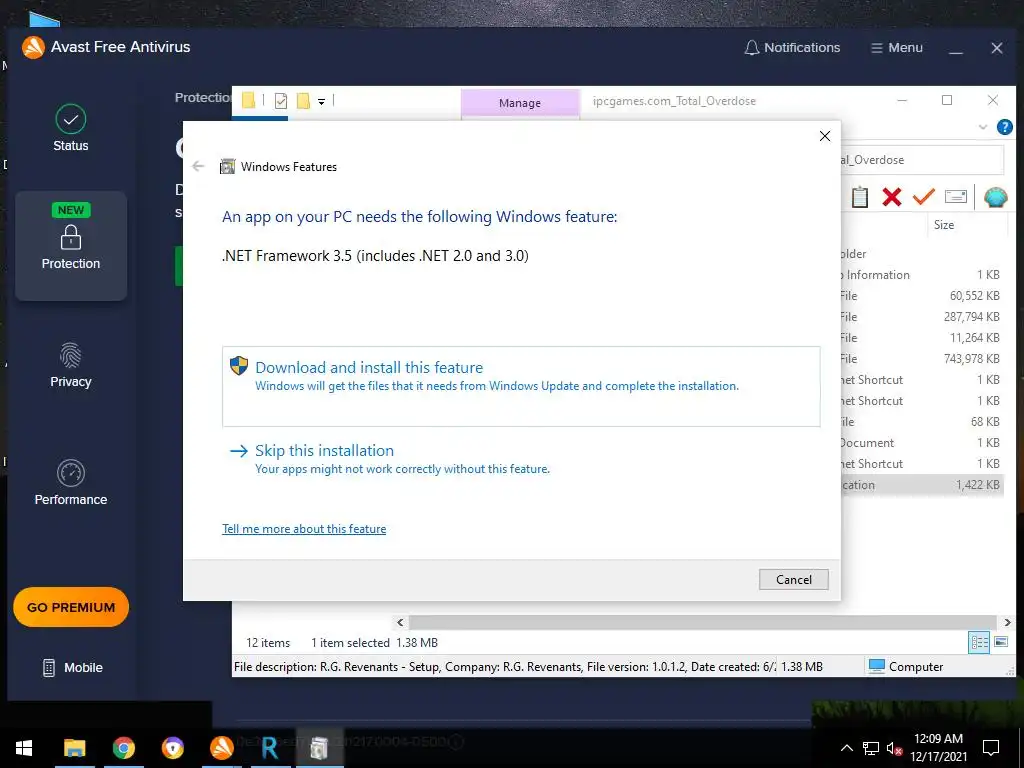1024x768 pixels.
Task: Click the shell Settings icon in Explorer toolbar
Action: [x=995, y=197]
